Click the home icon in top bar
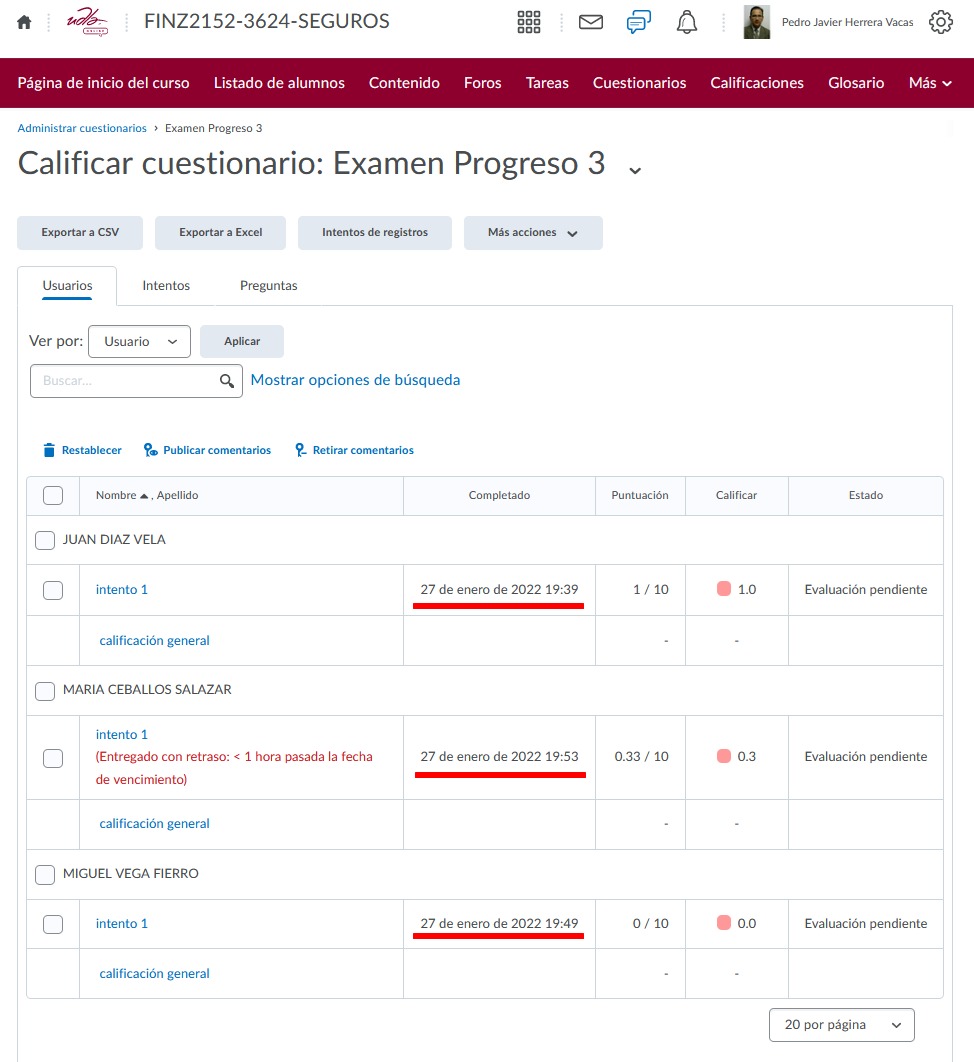The width and height of the screenshot is (974, 1062). [x=25, y=22]
